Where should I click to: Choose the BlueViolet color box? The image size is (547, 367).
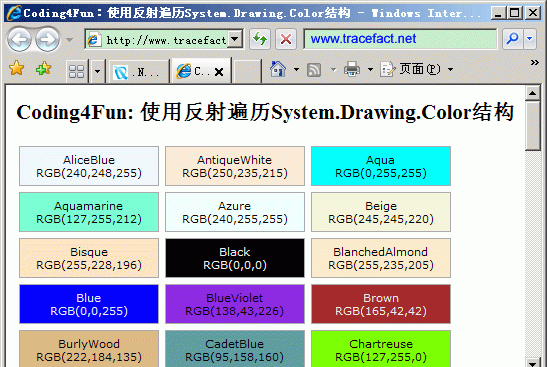(235, 304)
